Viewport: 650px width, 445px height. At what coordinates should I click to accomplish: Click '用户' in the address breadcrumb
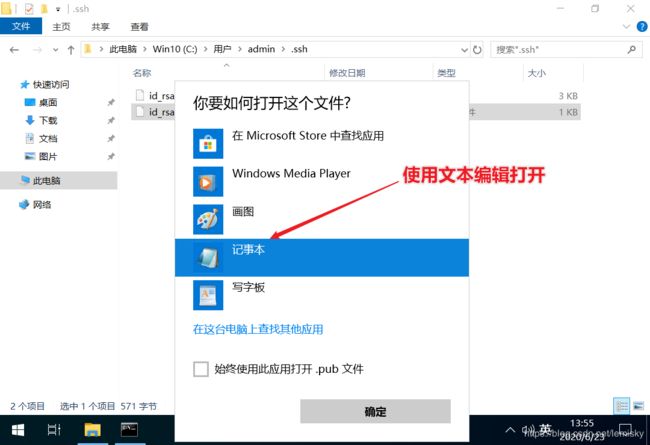tap(222, 49)
